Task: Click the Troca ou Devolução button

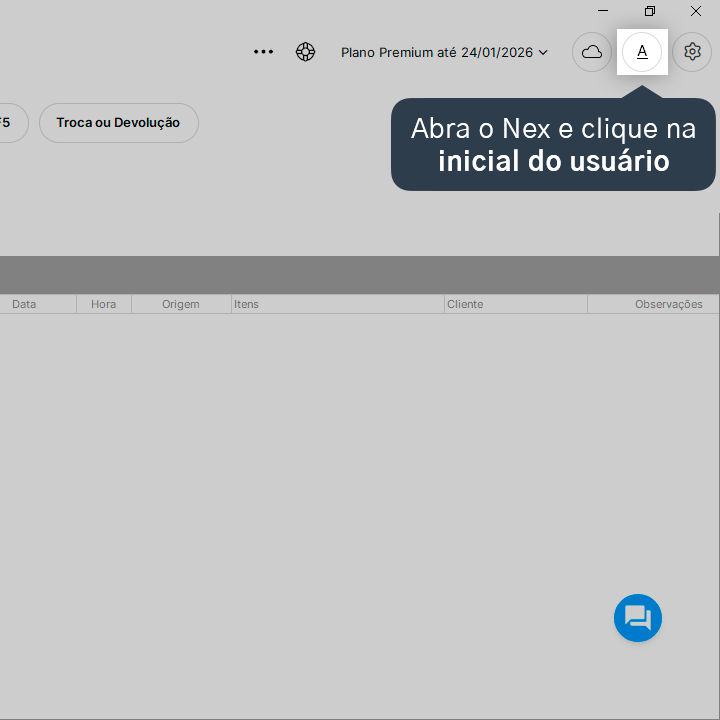Action: coord(119,123)
